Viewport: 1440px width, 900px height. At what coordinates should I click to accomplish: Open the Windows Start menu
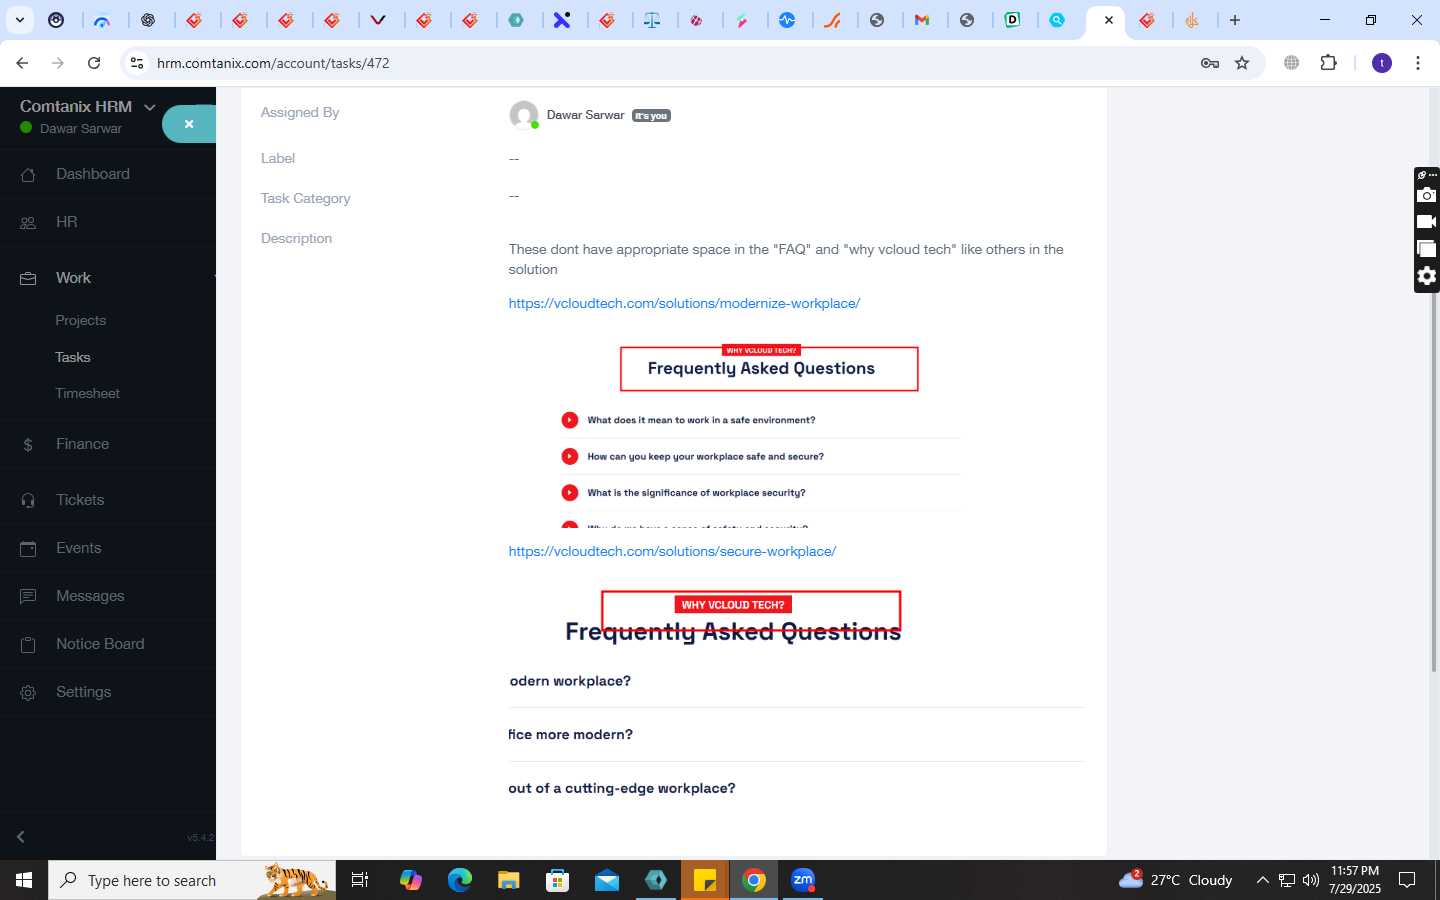[24, 880]
